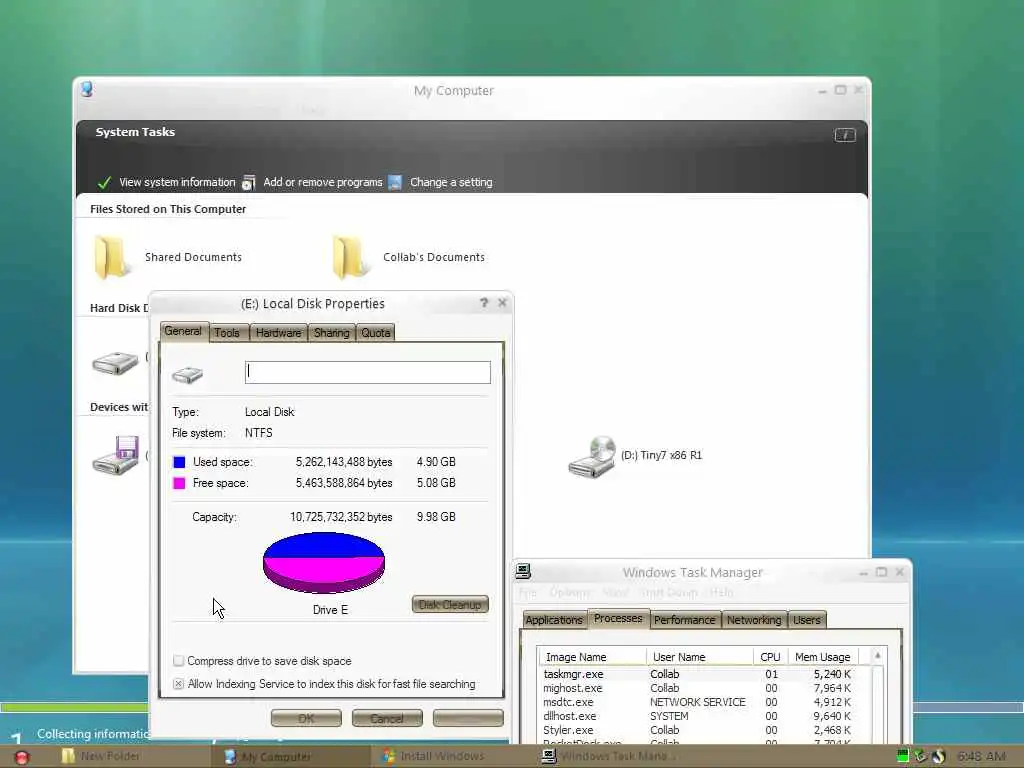Open the Users tab in Task Manager
This screenshot has height=768, width=1024.
tap(807, 620)
